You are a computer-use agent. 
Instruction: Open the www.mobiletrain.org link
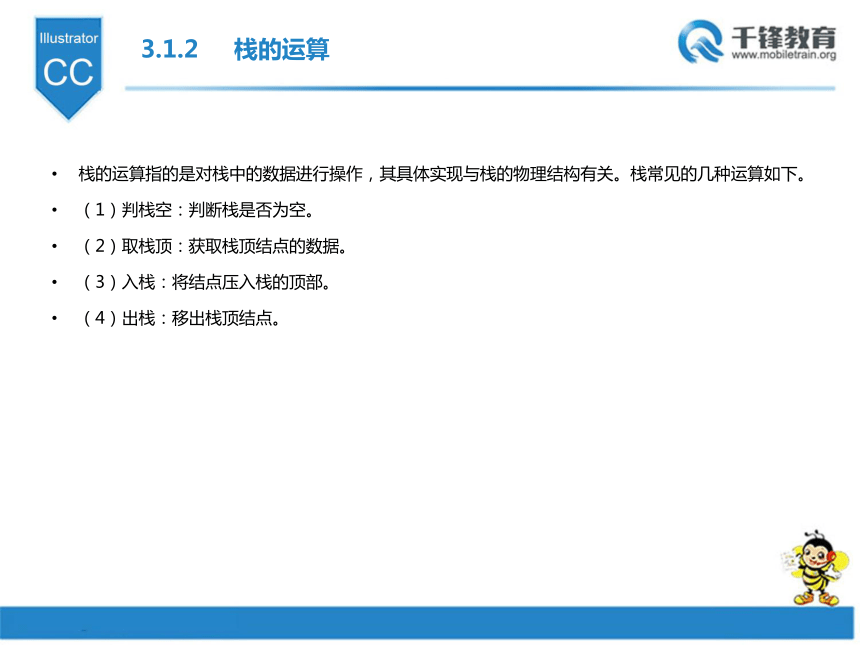pos(784,55)
